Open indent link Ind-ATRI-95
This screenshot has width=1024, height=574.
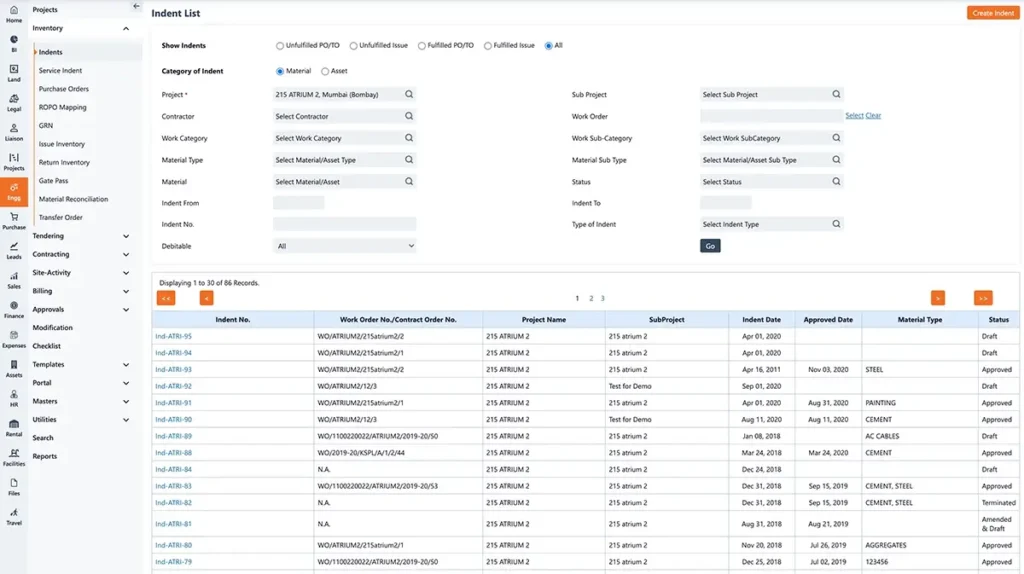(x=173, y=336)
